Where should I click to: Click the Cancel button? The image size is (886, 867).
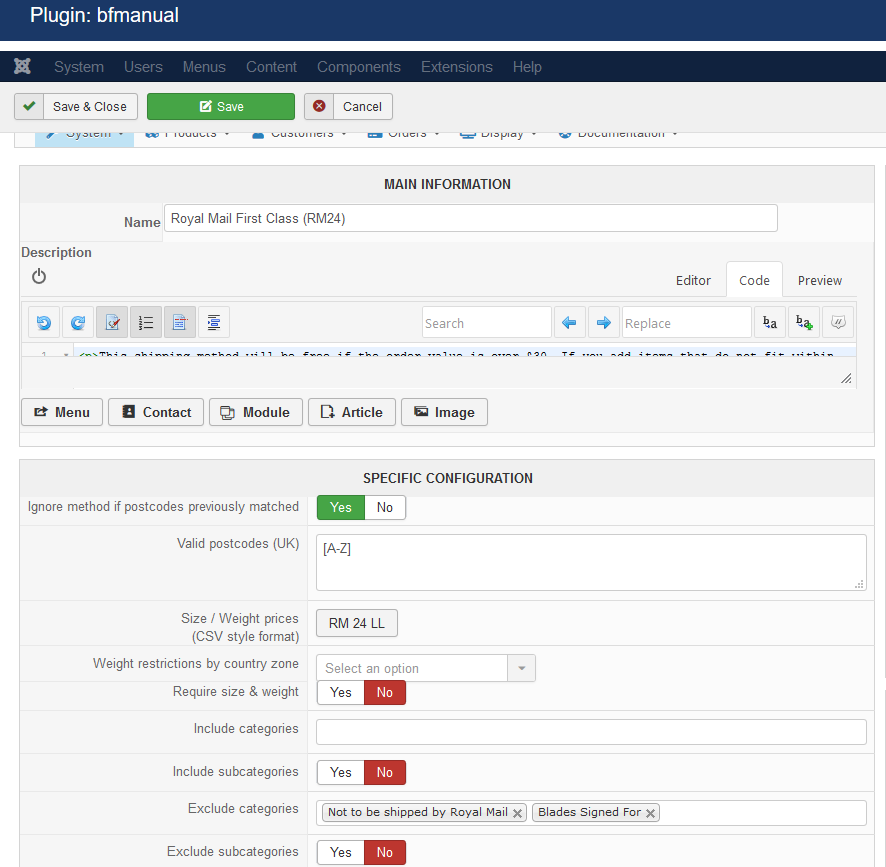(348, 106)
